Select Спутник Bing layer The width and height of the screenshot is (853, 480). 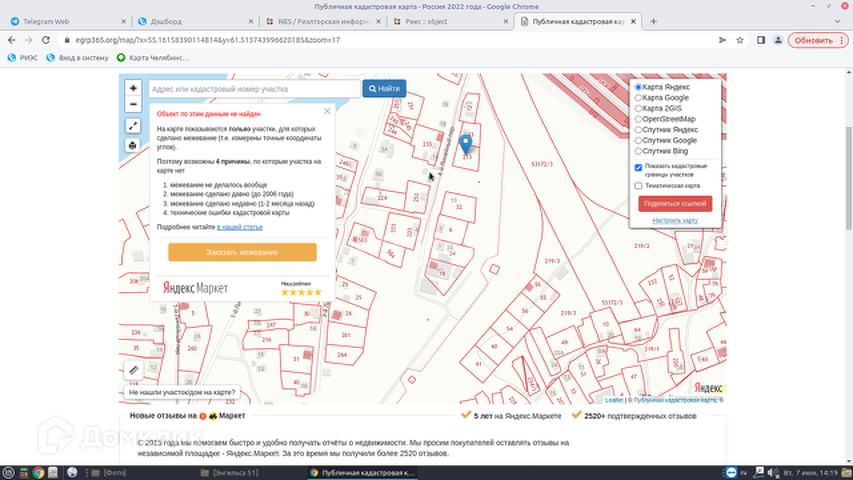pyautogui.click(x=638, y=151)
